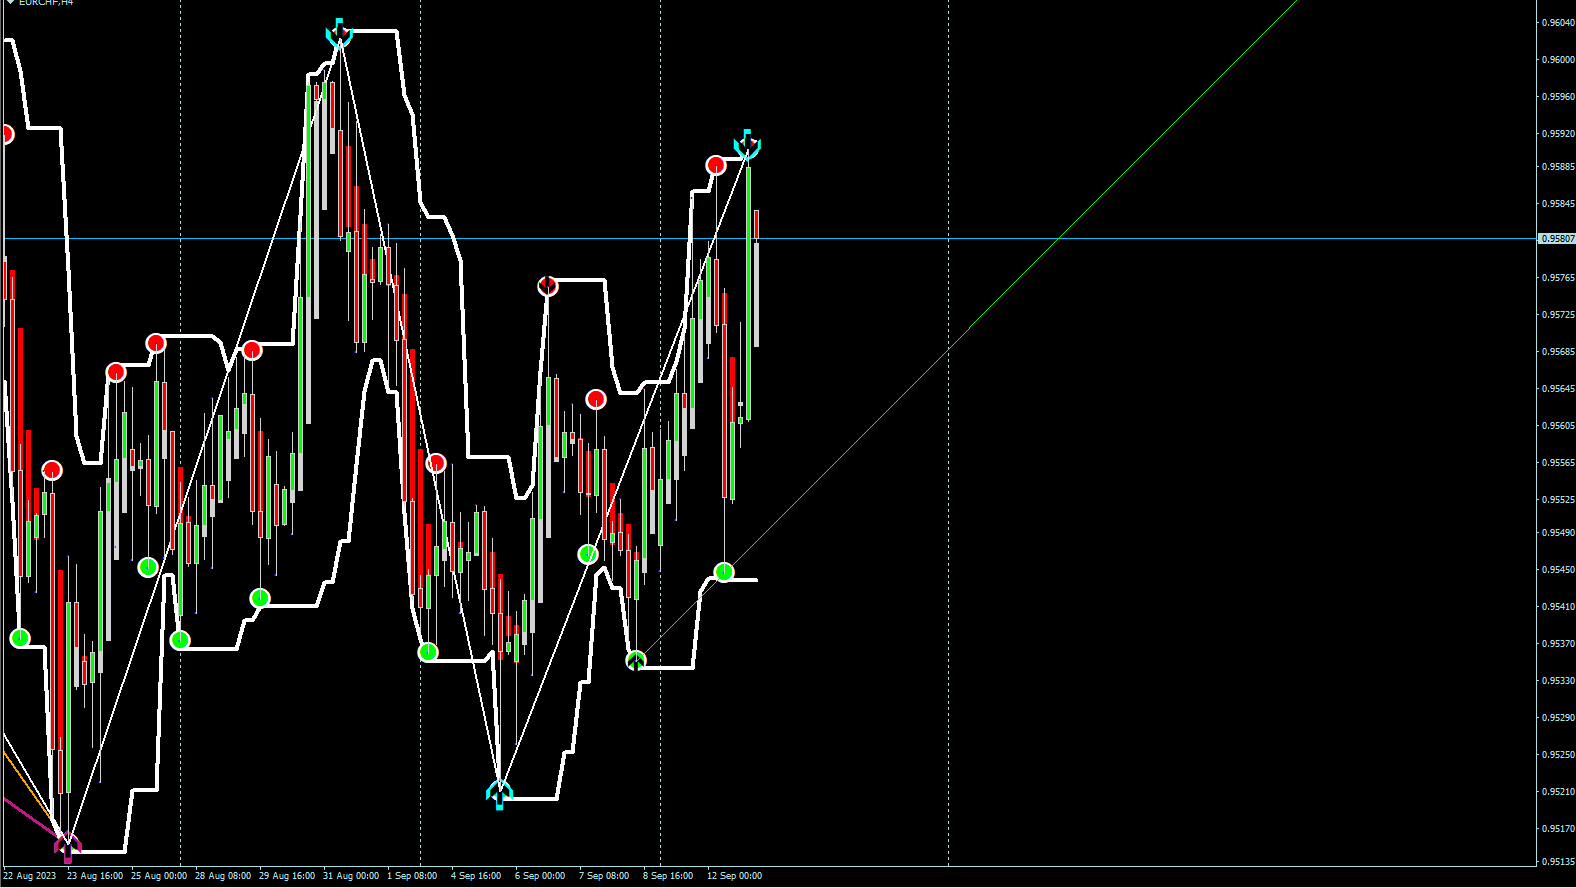
Task: Select the 0.95920 price scale label
Action: coord(1558,134)
